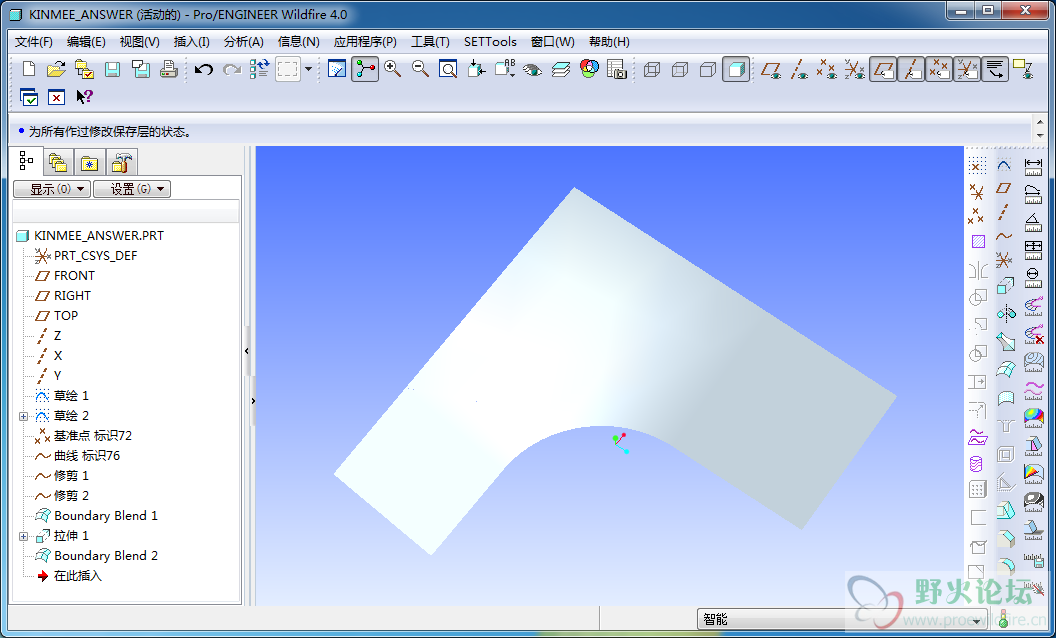Click the Repaint screen icon
Viewport: 1056px width, 638px height.
pos(337,69)
